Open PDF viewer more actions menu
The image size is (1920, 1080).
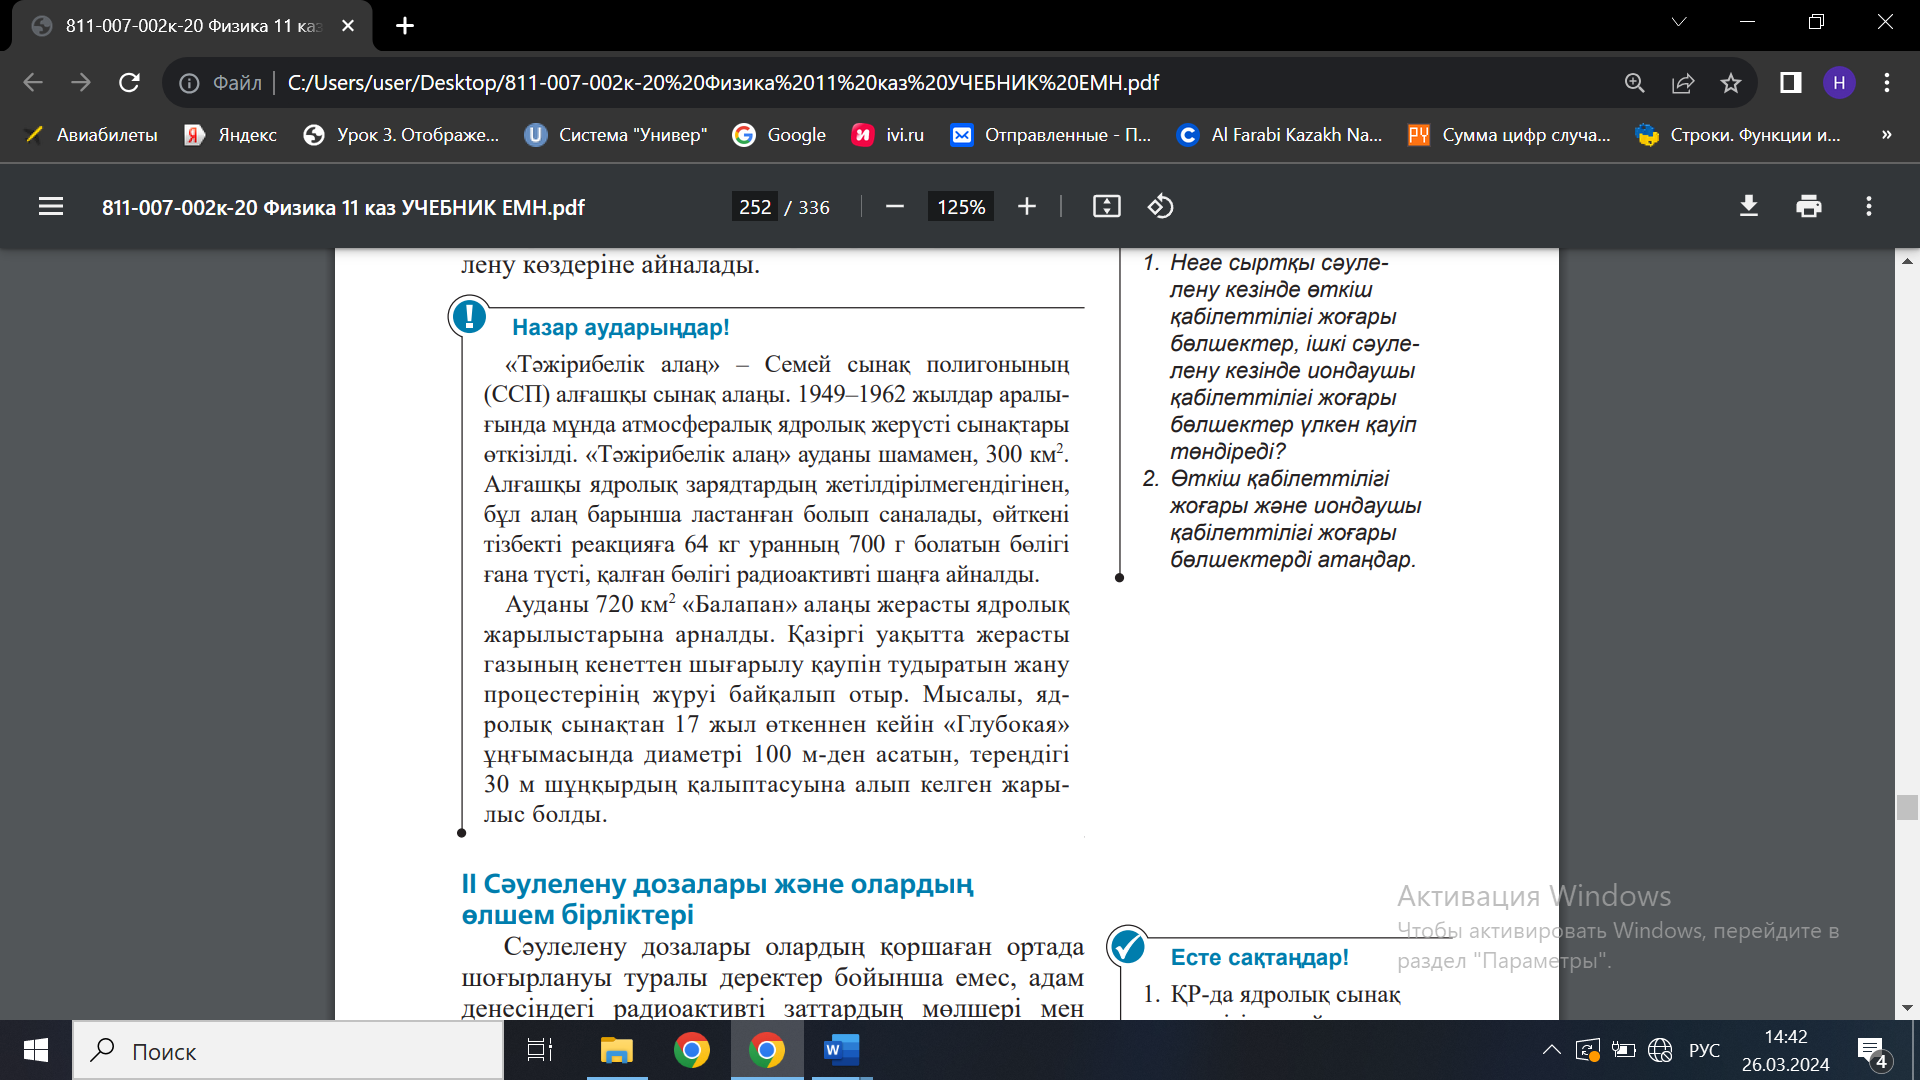pyautogui.click(x=1869, y=207)
